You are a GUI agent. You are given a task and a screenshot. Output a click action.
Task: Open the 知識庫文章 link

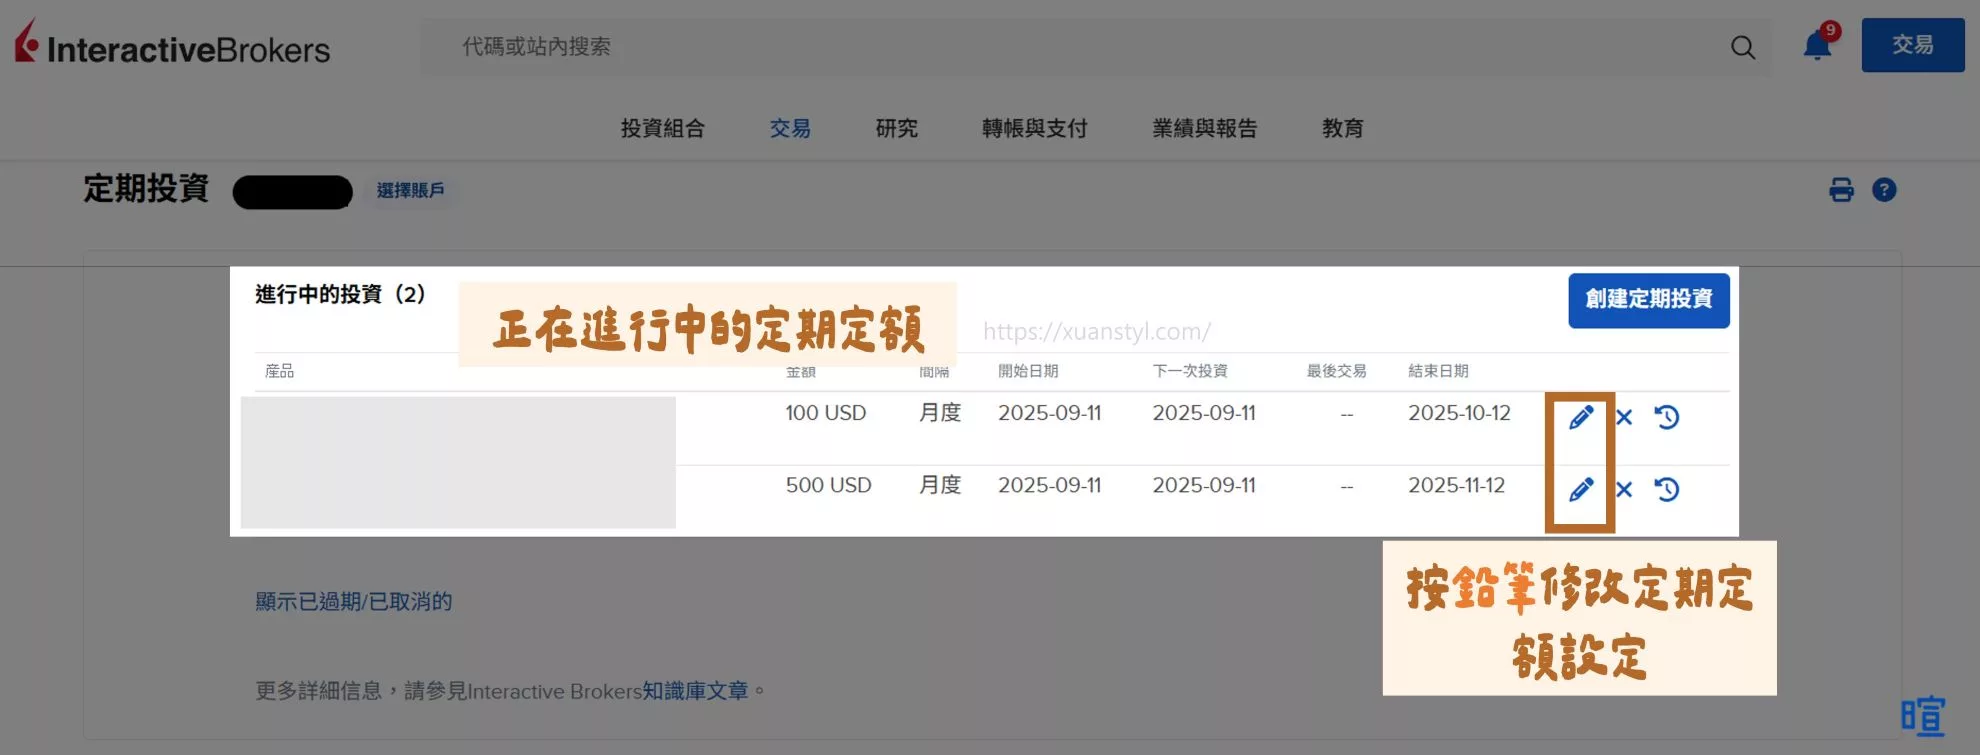coord(695,691)
